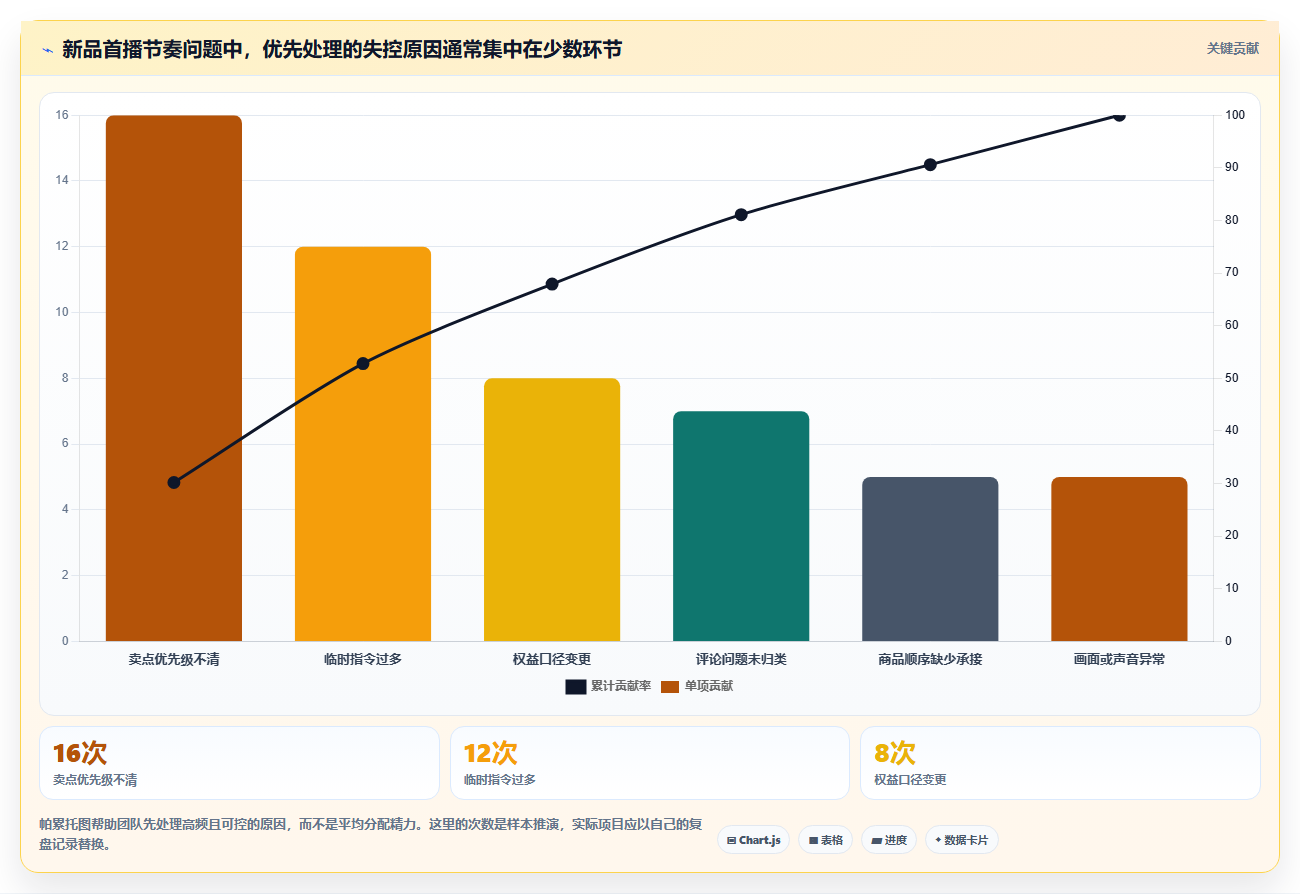Click the line point above 卖点优先级不清
This screenshot has width=1300, height=894.
tap(174, 482)
